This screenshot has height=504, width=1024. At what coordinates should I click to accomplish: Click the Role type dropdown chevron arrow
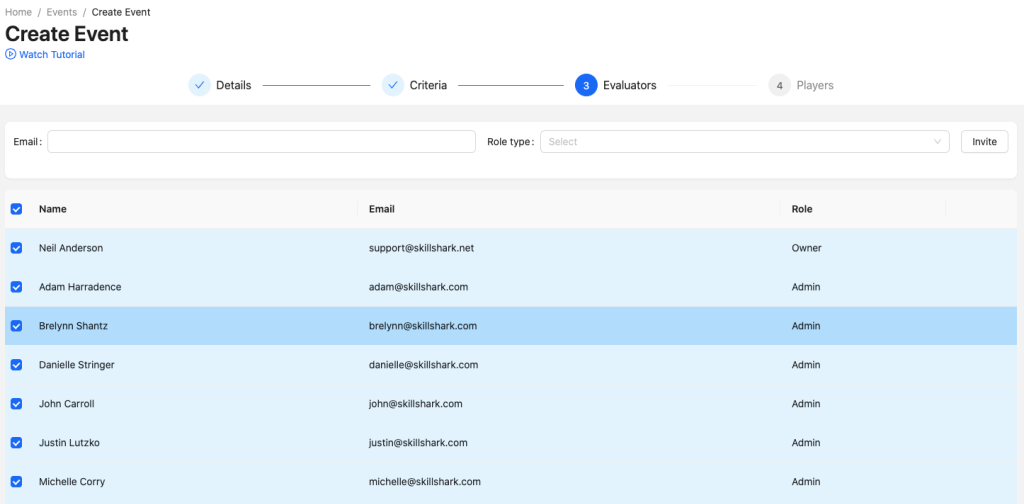(937, 142)
